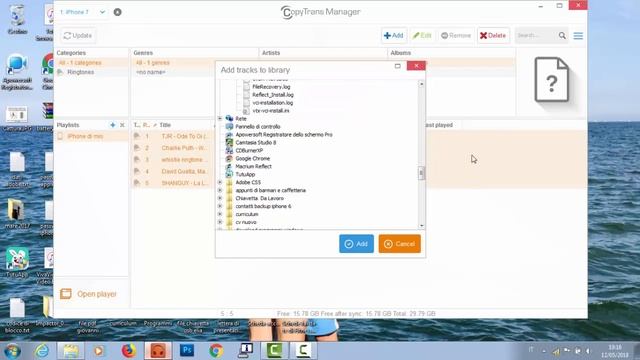Screen dimensions: 640x360
Task: Open Google Chrome from the taskbar
Action: point(216,350)
